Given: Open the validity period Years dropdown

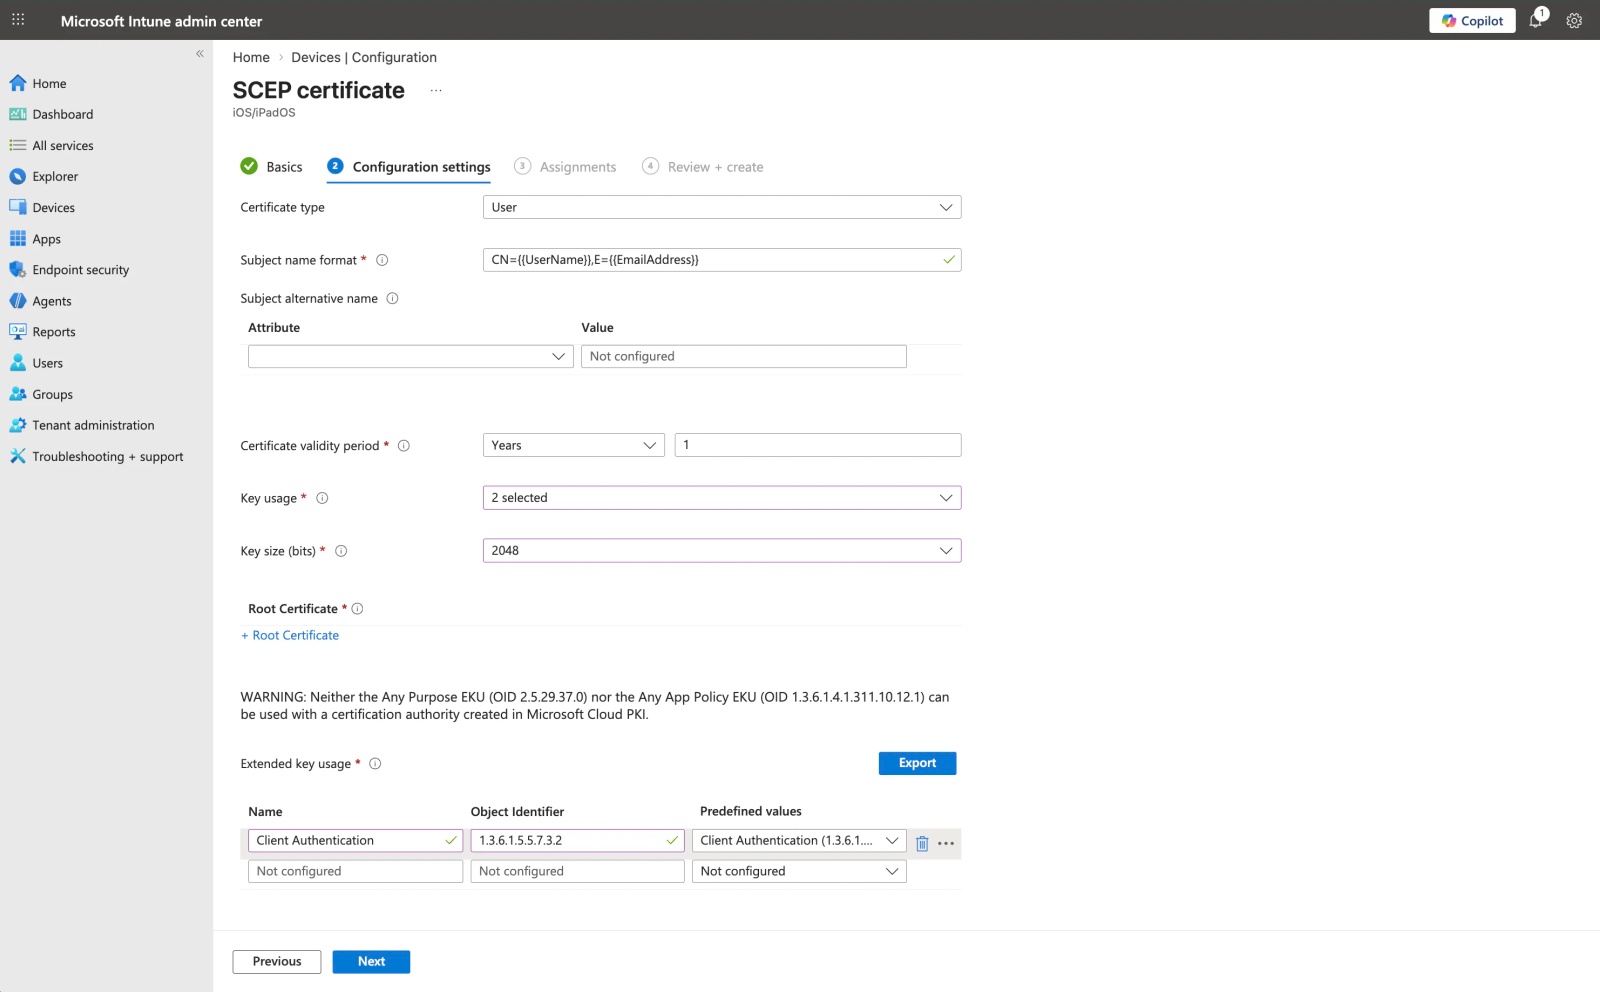Looking at the screenshot, I should click(x=574, y=445).
